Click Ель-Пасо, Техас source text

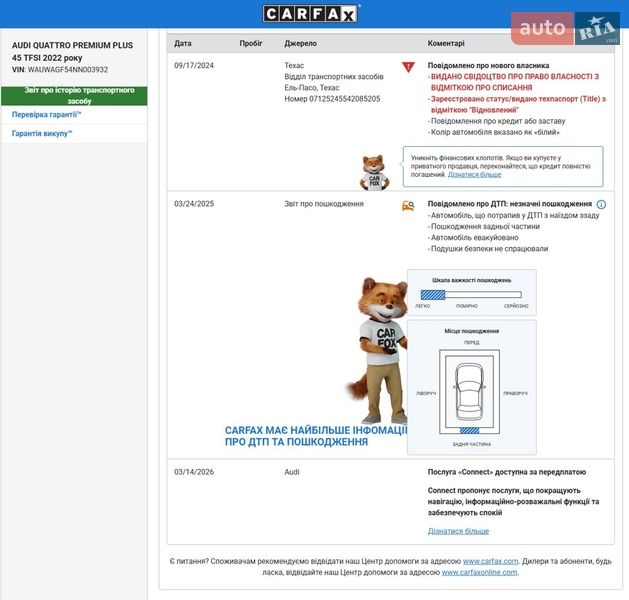pos(312,87)
